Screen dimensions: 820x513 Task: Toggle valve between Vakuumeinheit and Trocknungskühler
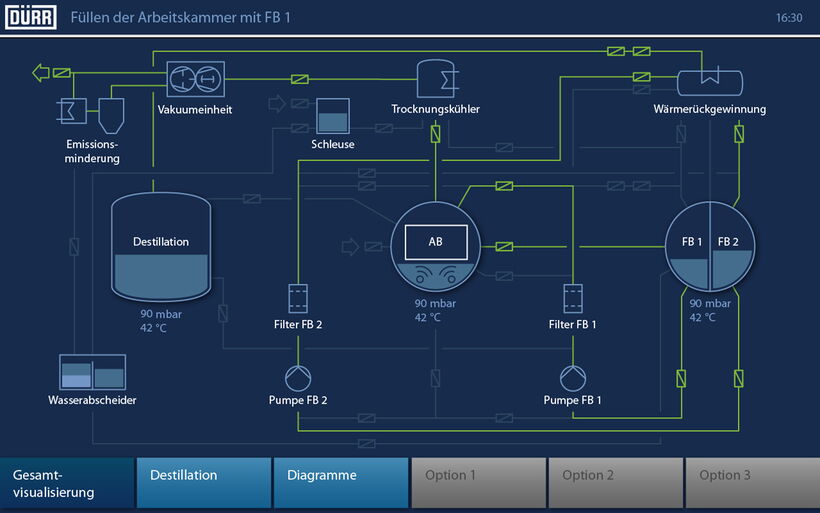(x=300, y=79)
